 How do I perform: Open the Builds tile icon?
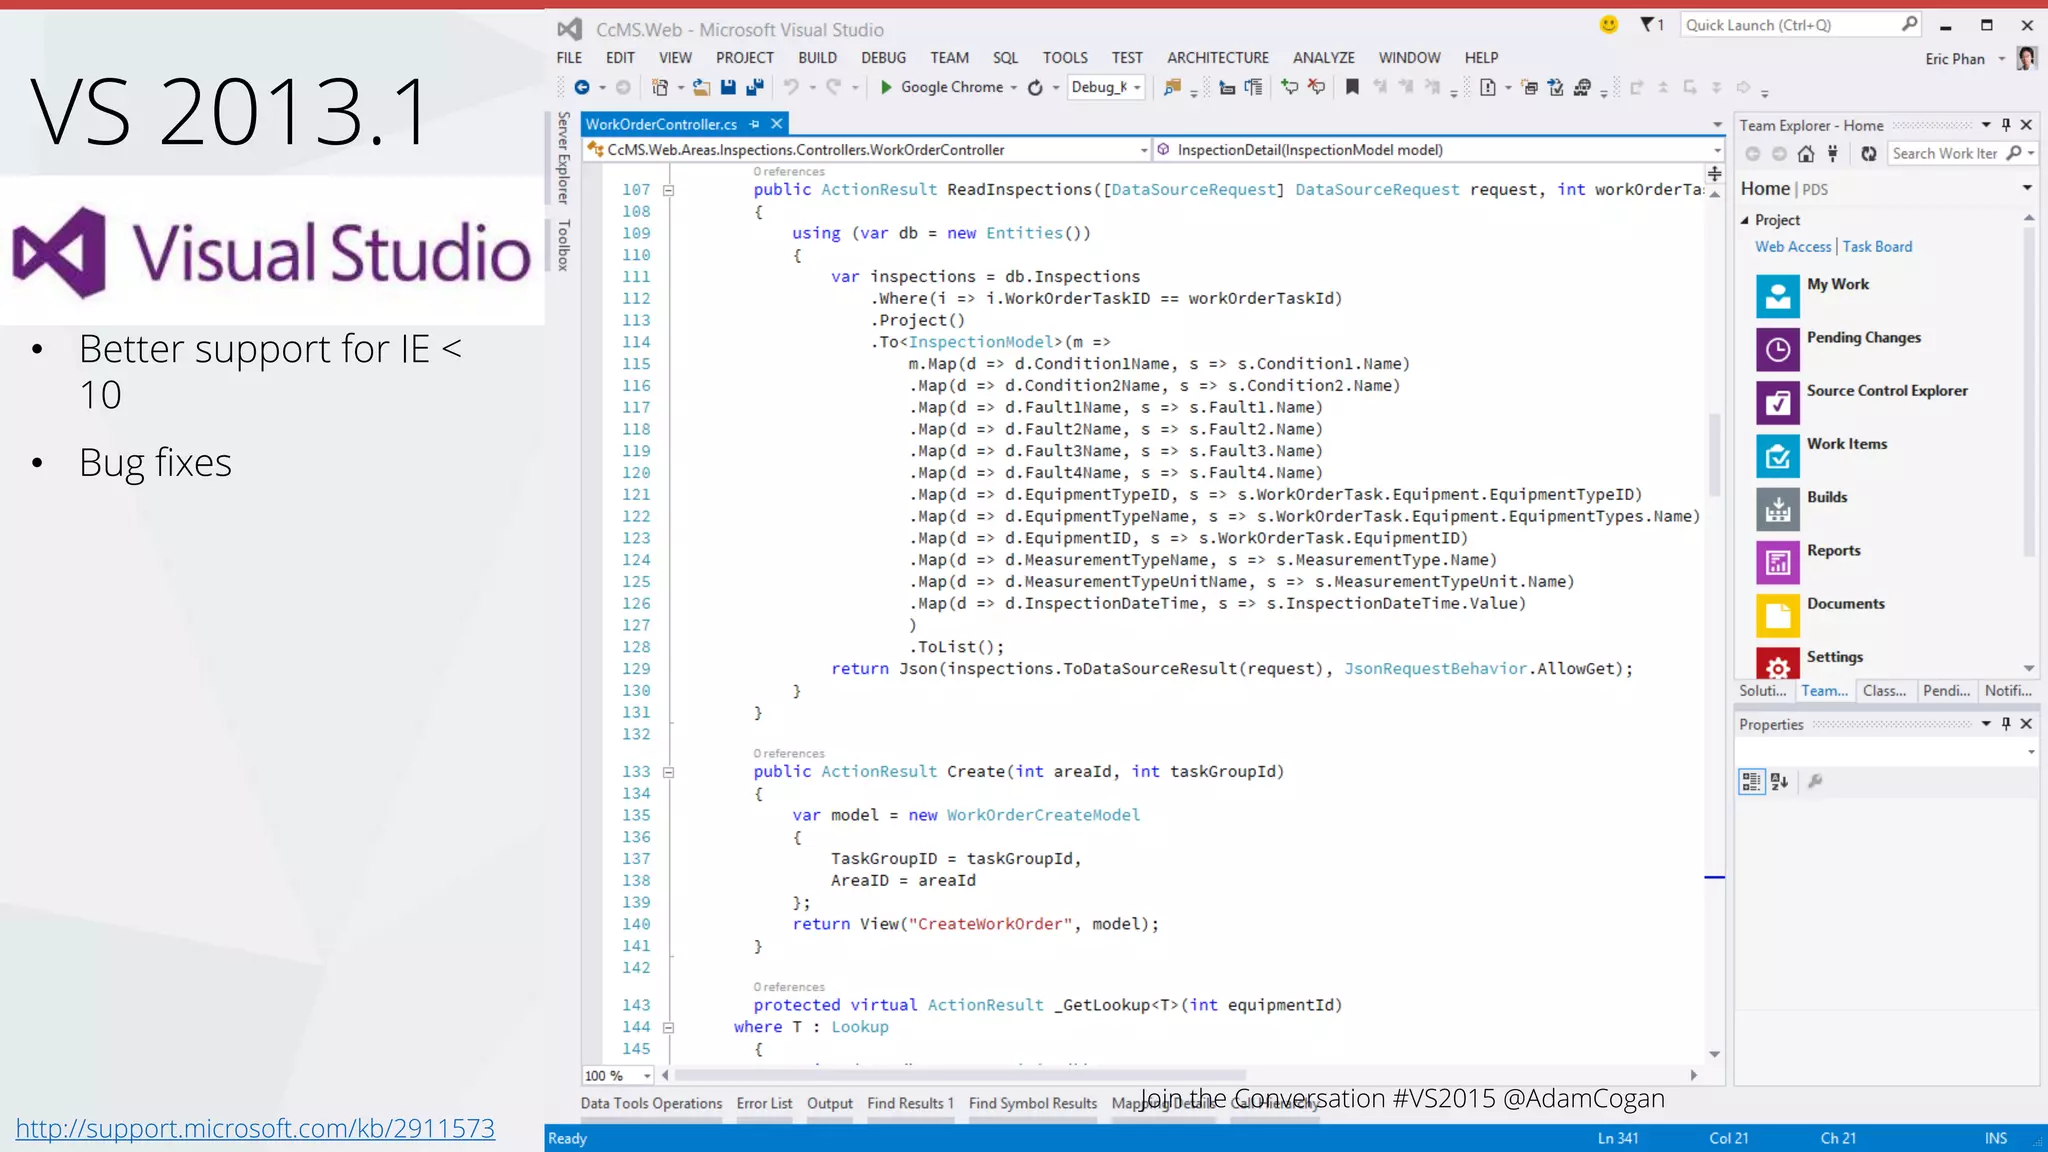[x=1778, y=508]
